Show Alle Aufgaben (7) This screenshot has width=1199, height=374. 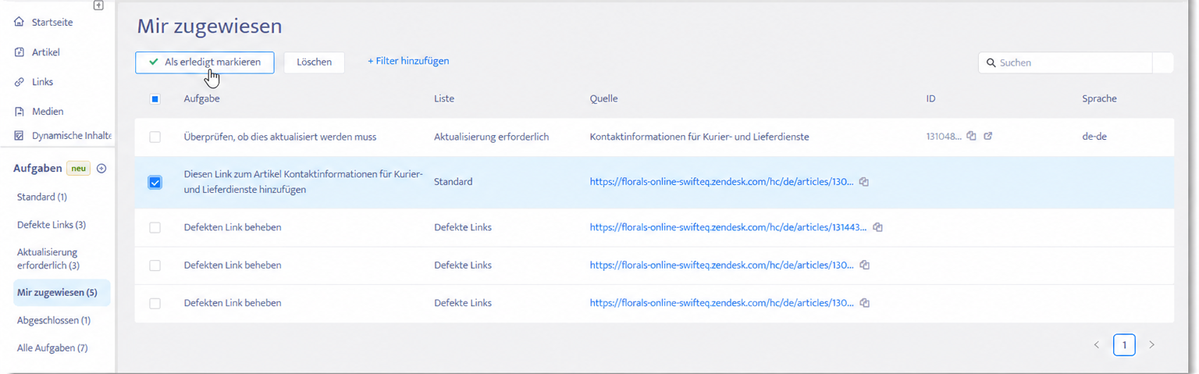click(x=52, y=348)
